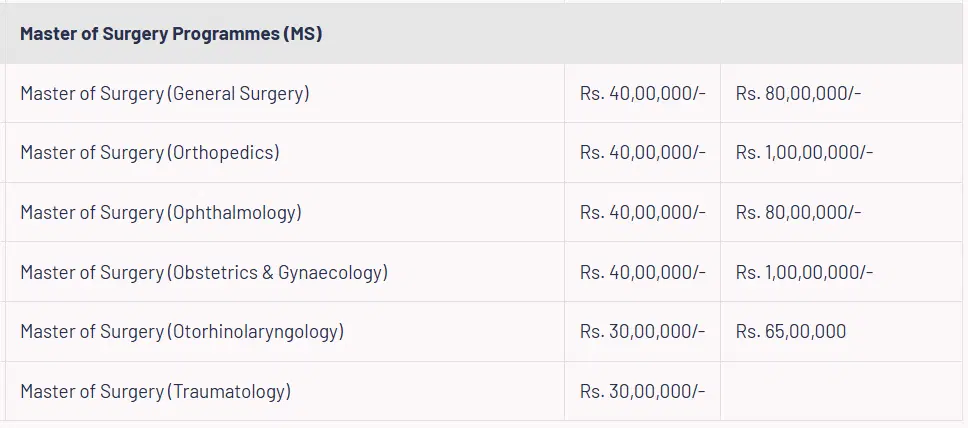This screenshot has height=428, width=968.
Task: Select Orthopedics' Rs. 1,00,00,000/- fee cell
Action: [x=805, y=153]
